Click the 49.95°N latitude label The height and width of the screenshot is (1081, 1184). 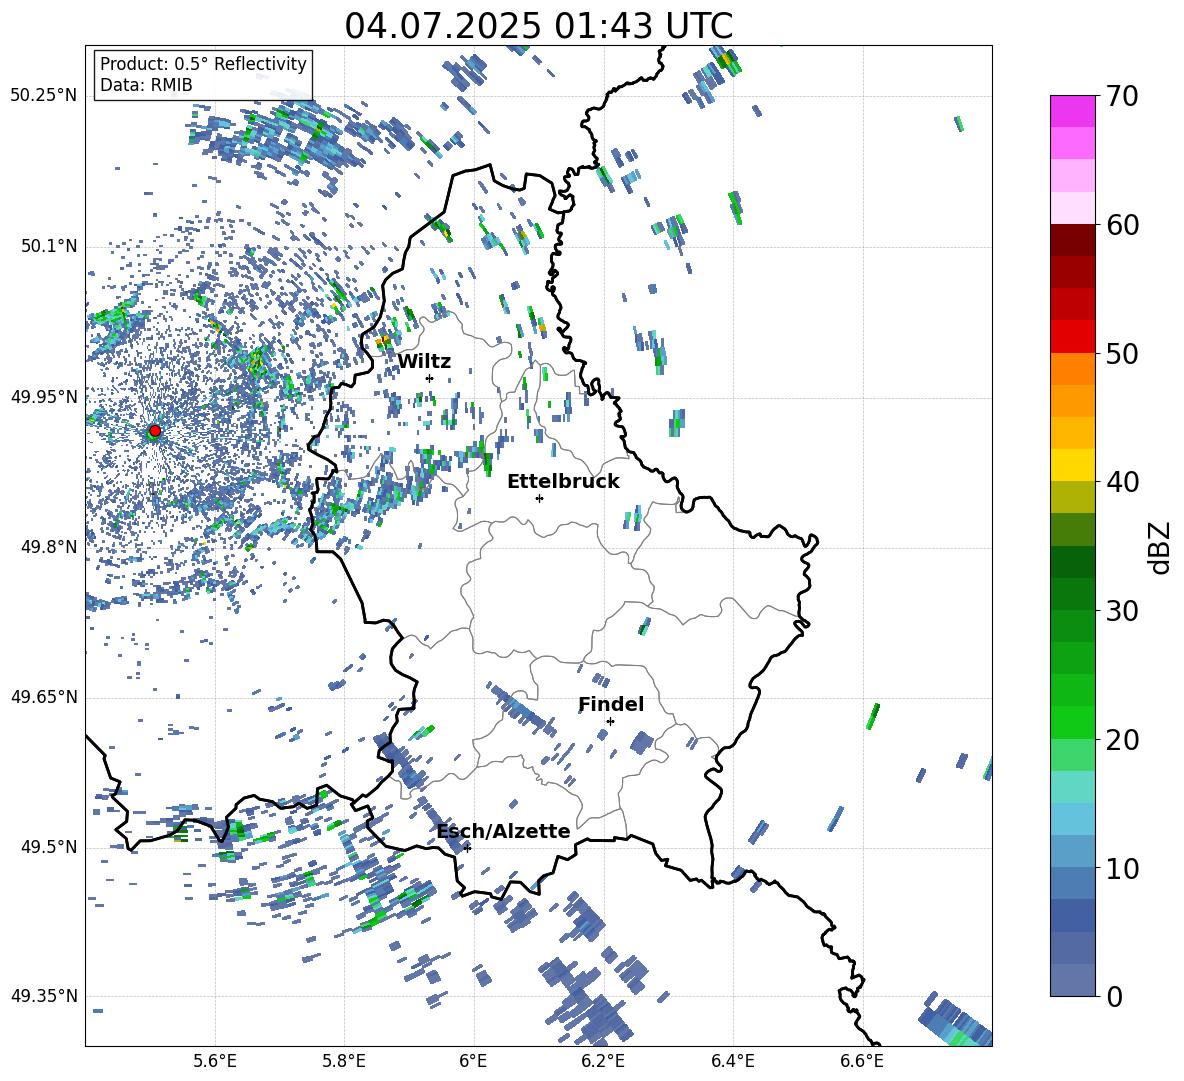[44, 396]
